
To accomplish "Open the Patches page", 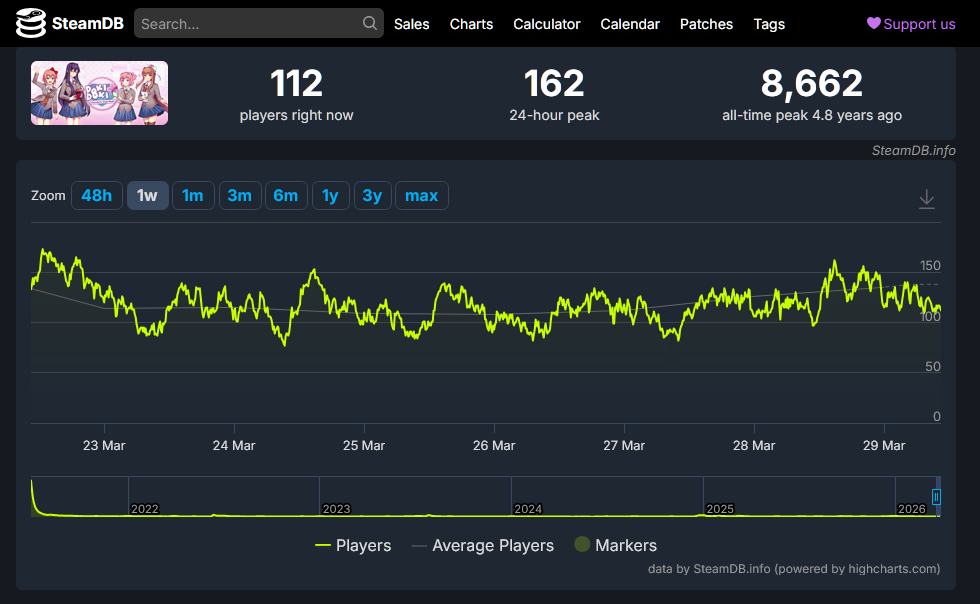I will point(706,24).
